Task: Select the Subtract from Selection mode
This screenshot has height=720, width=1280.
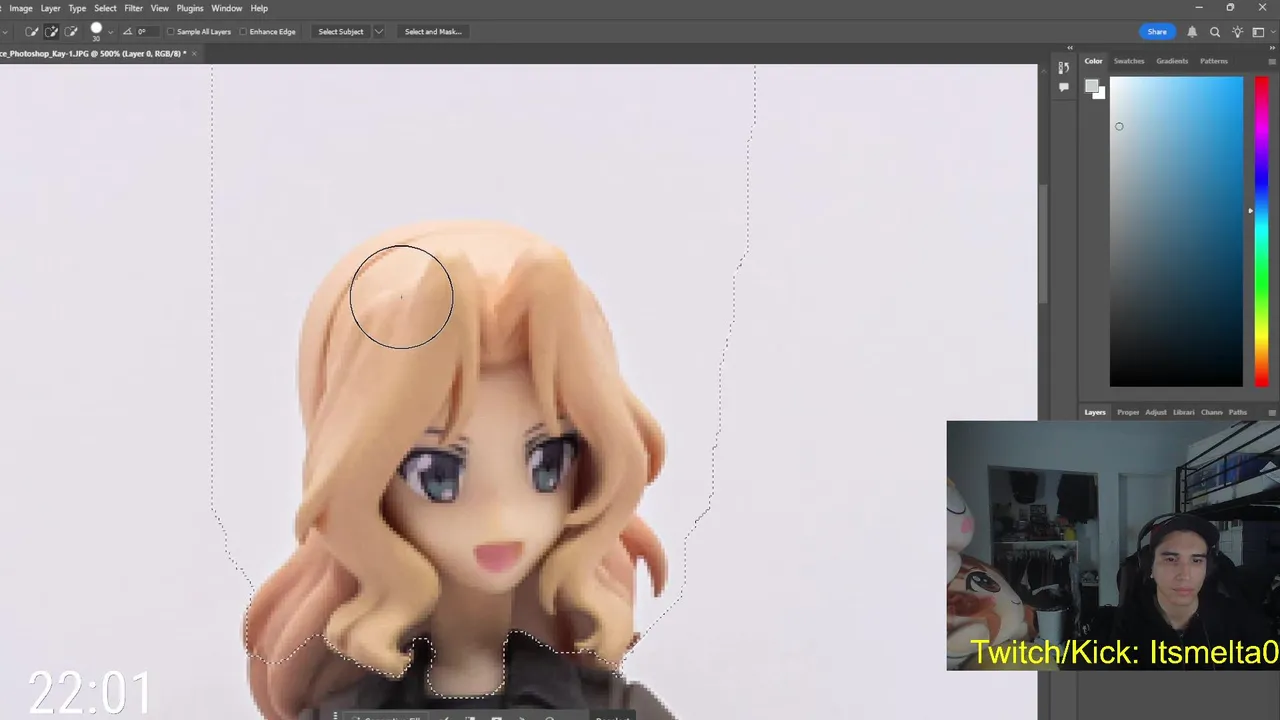Action: point(70,32)
